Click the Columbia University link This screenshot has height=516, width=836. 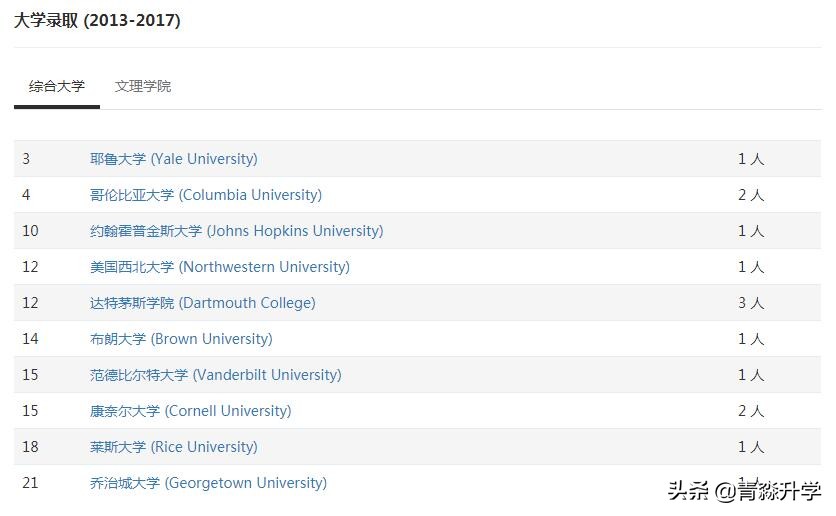point(205,195)
